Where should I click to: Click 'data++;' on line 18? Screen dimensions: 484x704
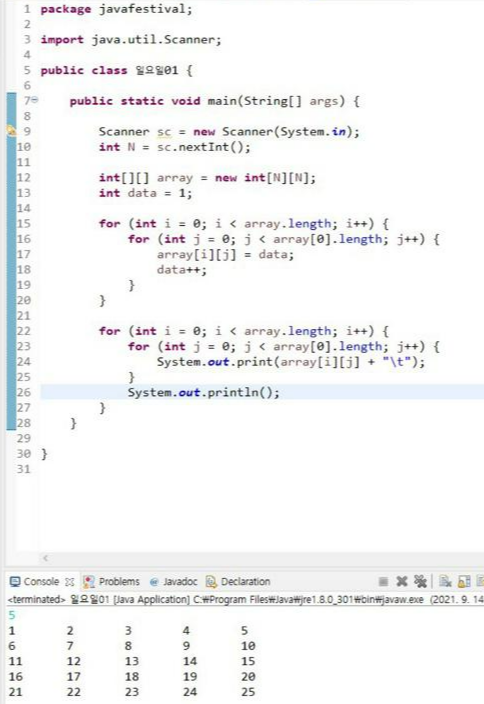pyautogui.click(x=181, y=270)
